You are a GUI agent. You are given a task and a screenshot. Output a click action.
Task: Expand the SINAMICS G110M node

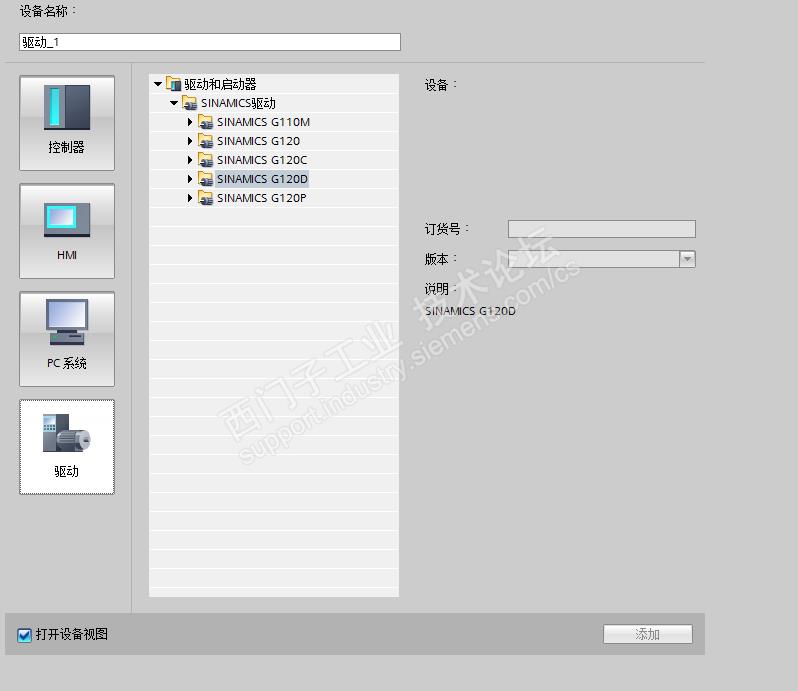pyautogui.click(x=190, y=122)
